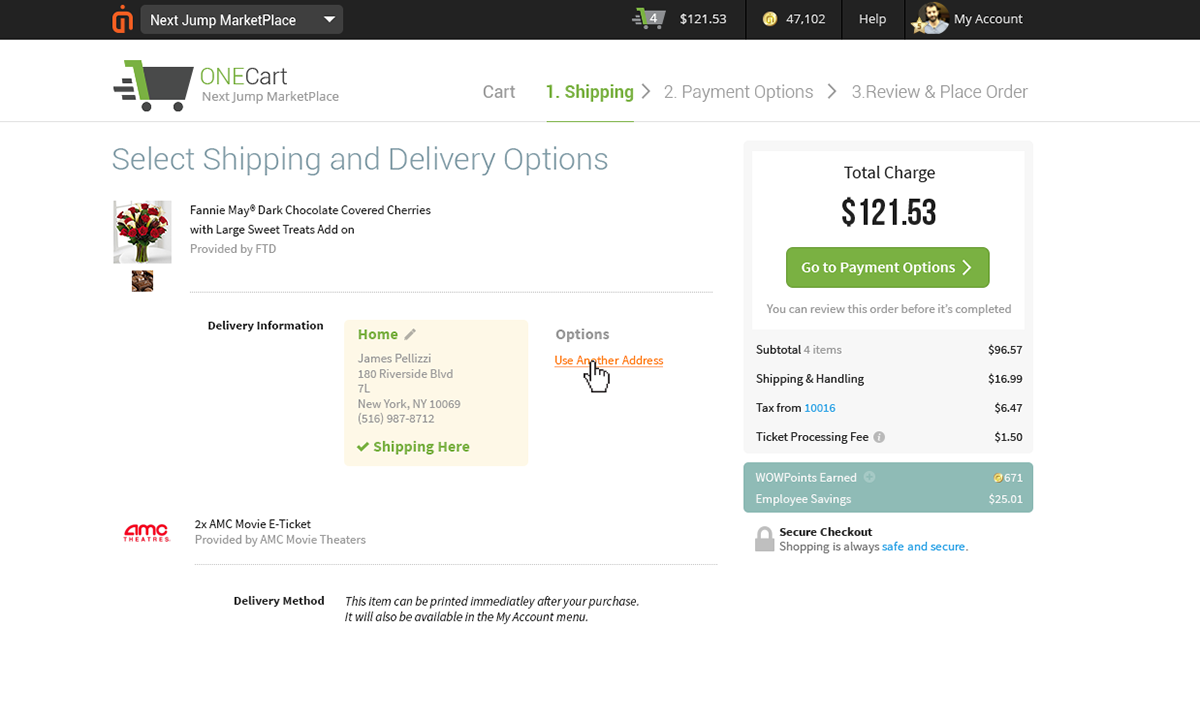Click the secure checkout padlock icon
This screenshot has height=721, width=1200.
pos(764,539)
